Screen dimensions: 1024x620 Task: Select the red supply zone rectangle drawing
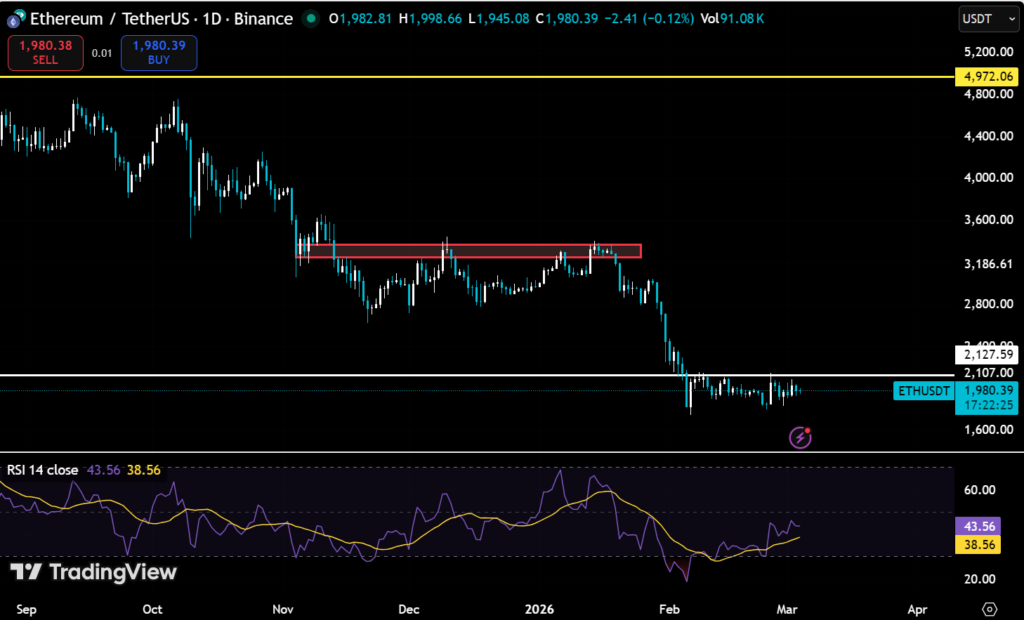(470, 251)
